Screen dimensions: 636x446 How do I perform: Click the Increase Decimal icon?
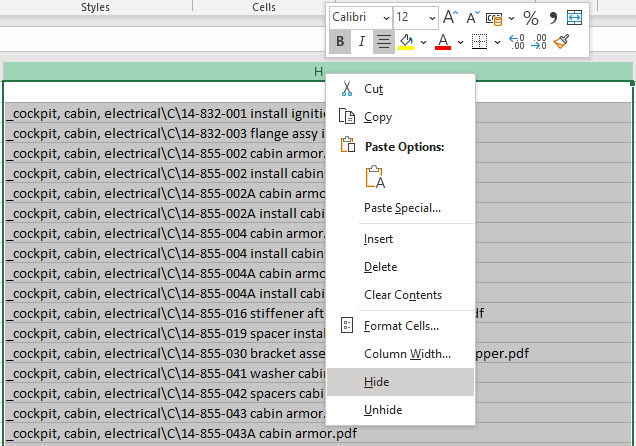pos(517,42)
